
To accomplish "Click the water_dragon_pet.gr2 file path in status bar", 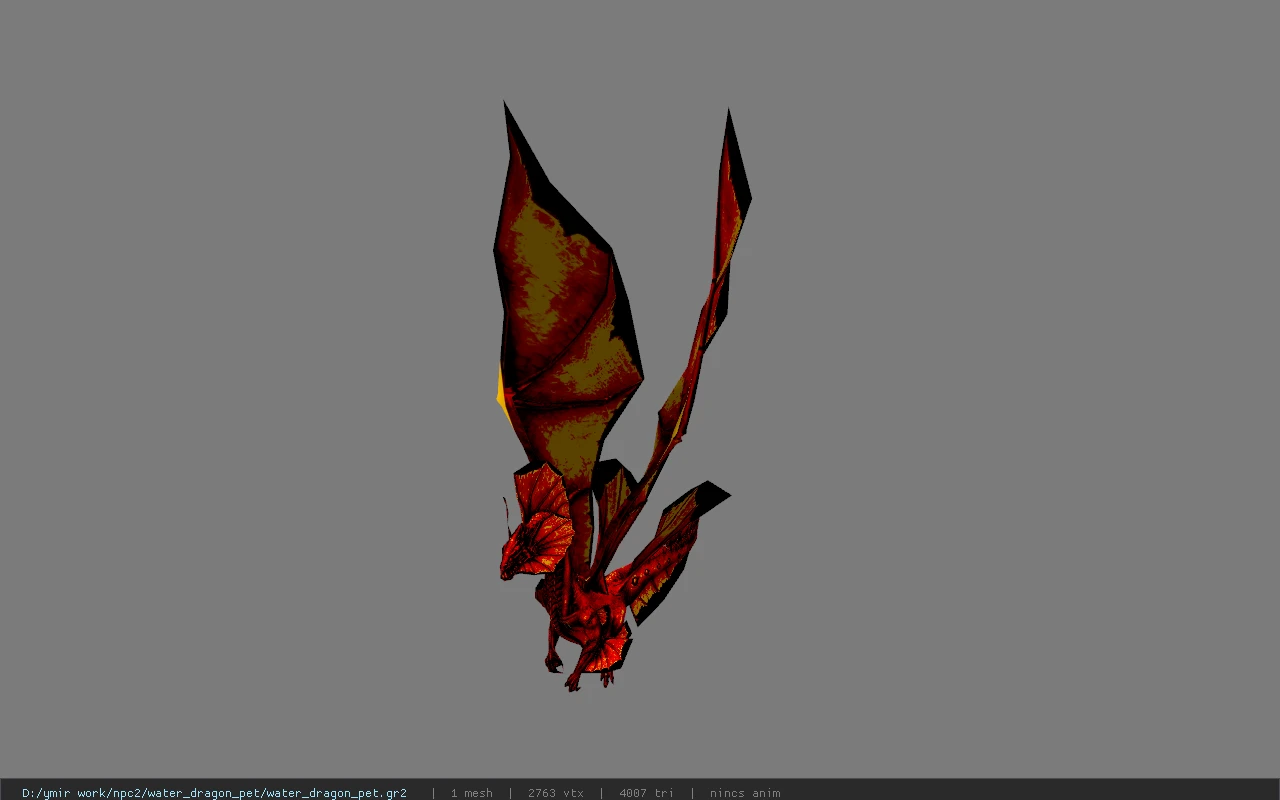I will click(214, 793).
